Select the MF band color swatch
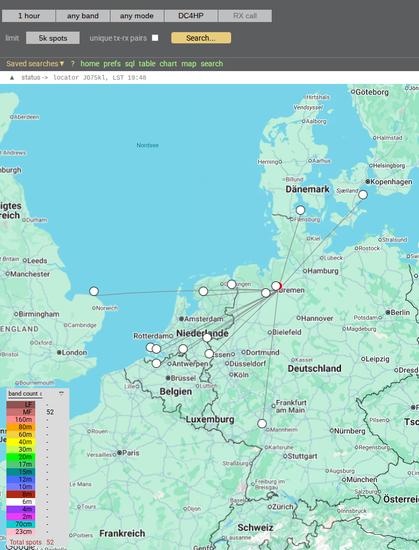 pos(21,412)
